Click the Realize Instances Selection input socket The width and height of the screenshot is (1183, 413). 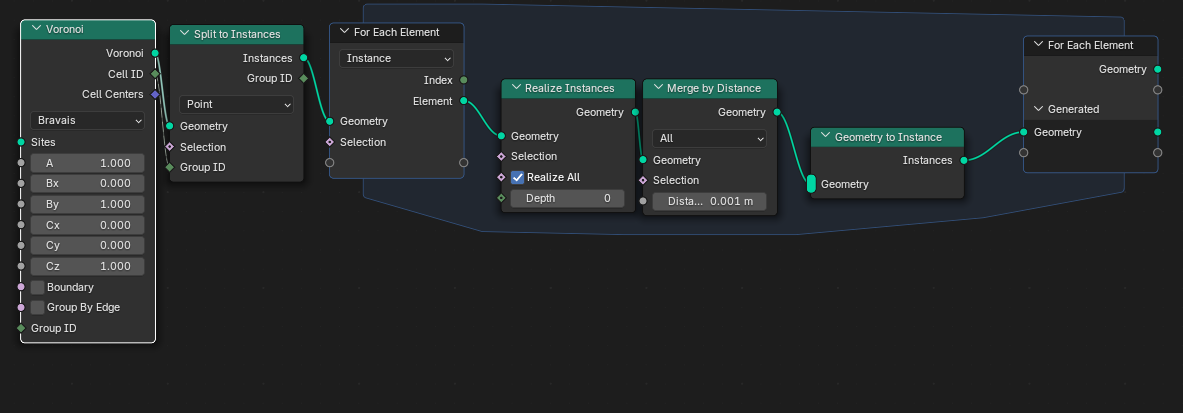pos(501,156)
